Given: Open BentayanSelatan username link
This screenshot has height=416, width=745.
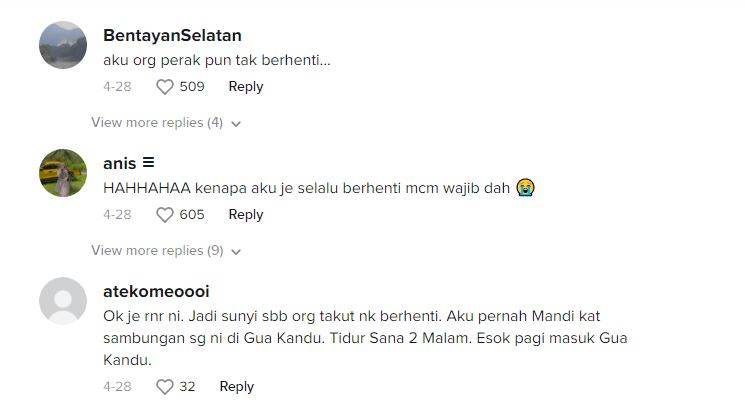Looking at the screenshot, I should 172,35.
